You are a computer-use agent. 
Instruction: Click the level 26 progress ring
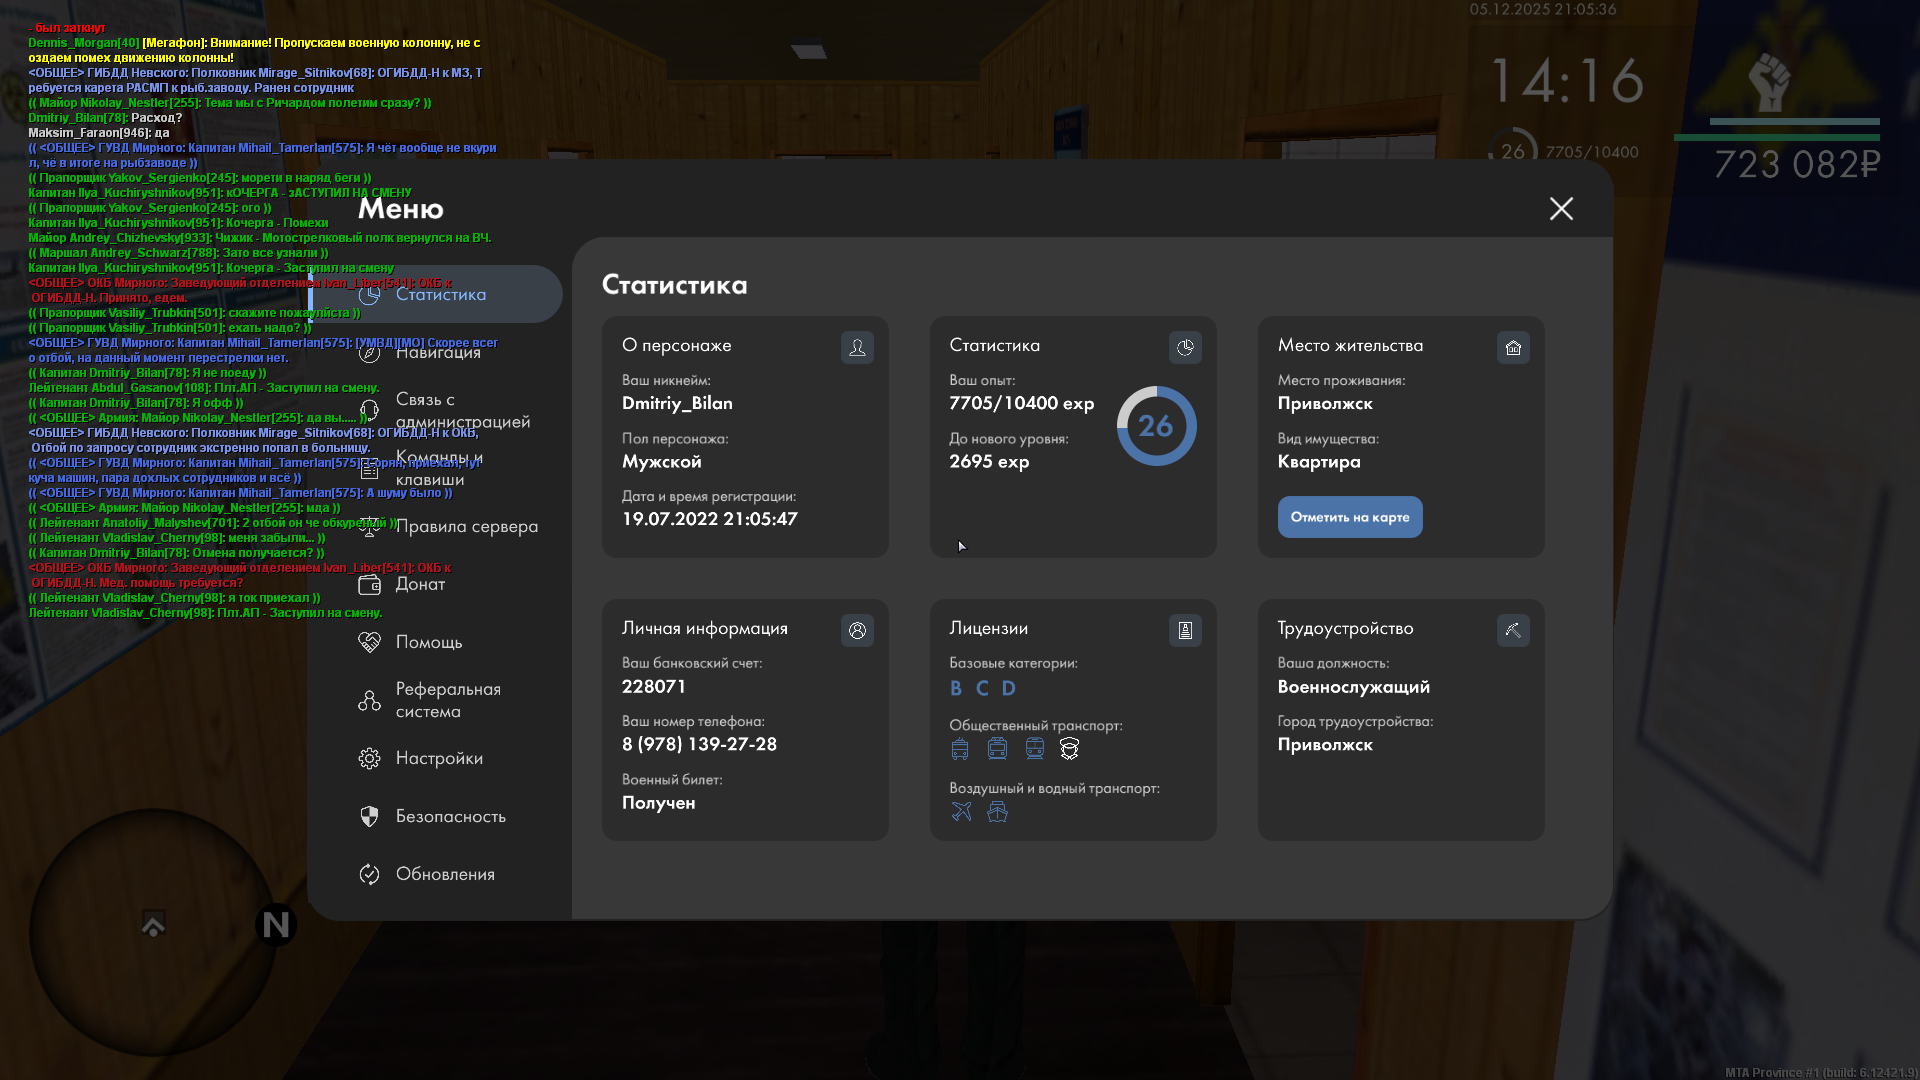[1156, 426]
